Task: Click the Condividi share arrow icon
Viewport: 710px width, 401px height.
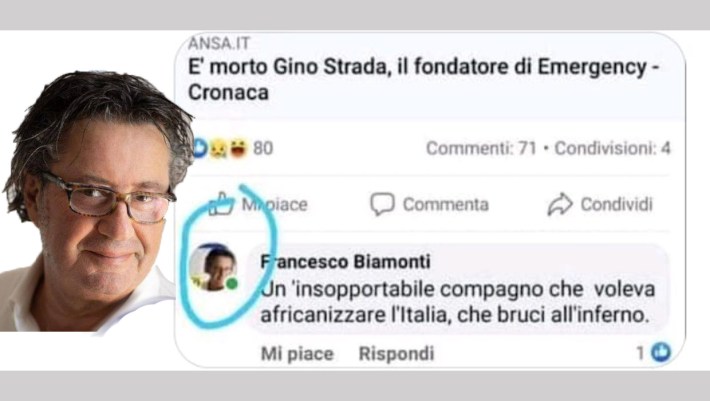Action: pos(560,204)
